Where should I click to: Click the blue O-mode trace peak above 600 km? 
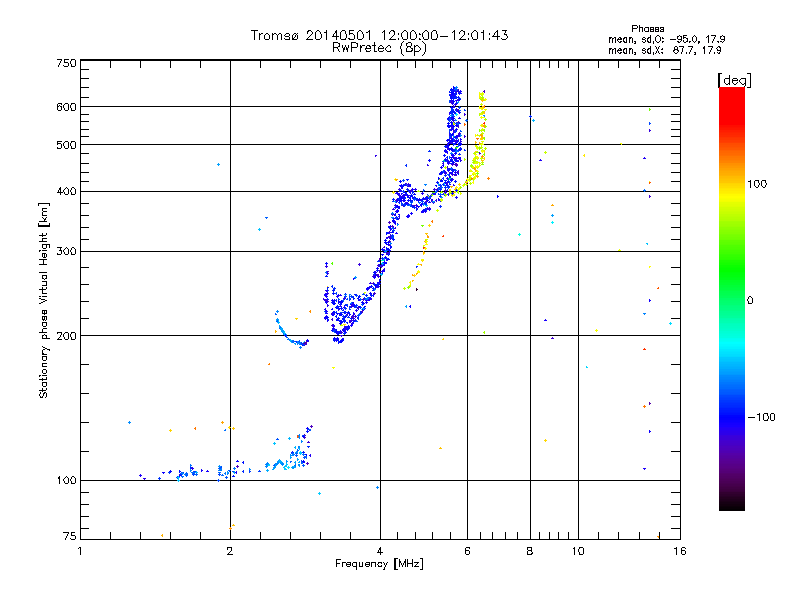[455, 94]
